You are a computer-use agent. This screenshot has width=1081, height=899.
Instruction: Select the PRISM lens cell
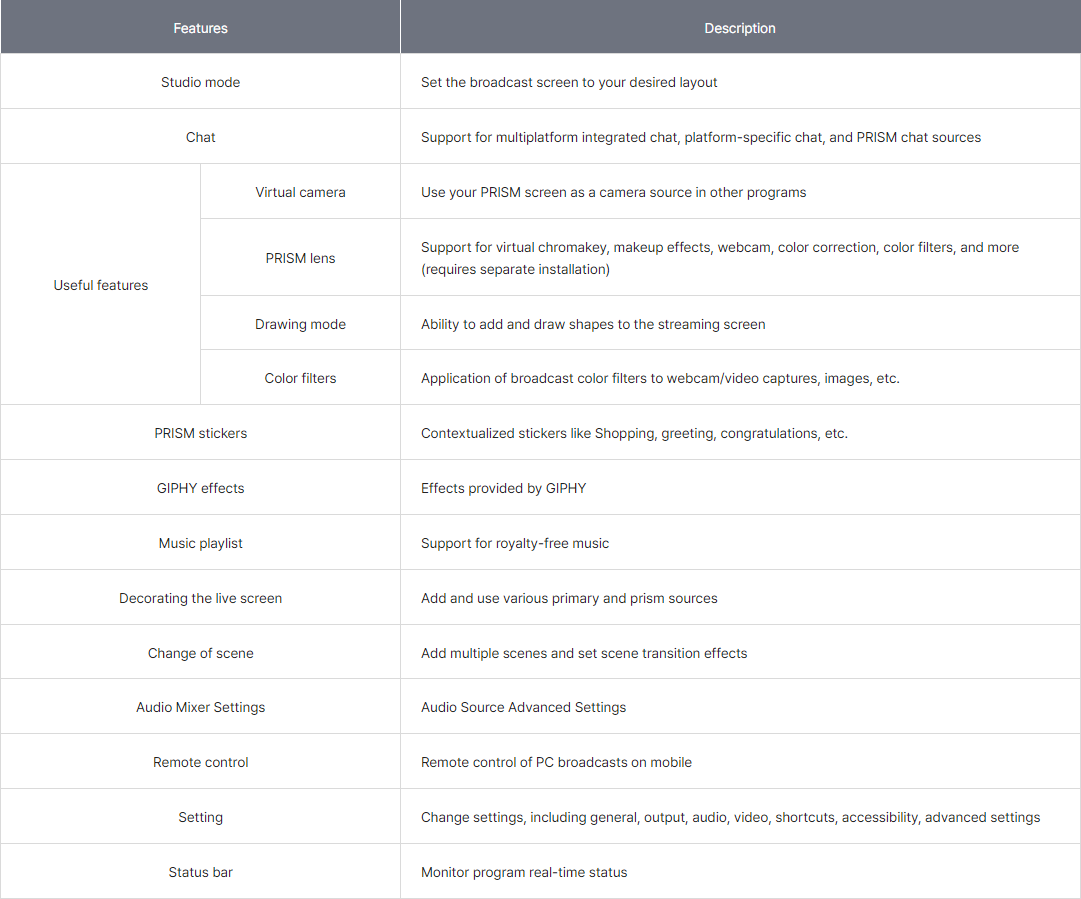pos(300,258)
